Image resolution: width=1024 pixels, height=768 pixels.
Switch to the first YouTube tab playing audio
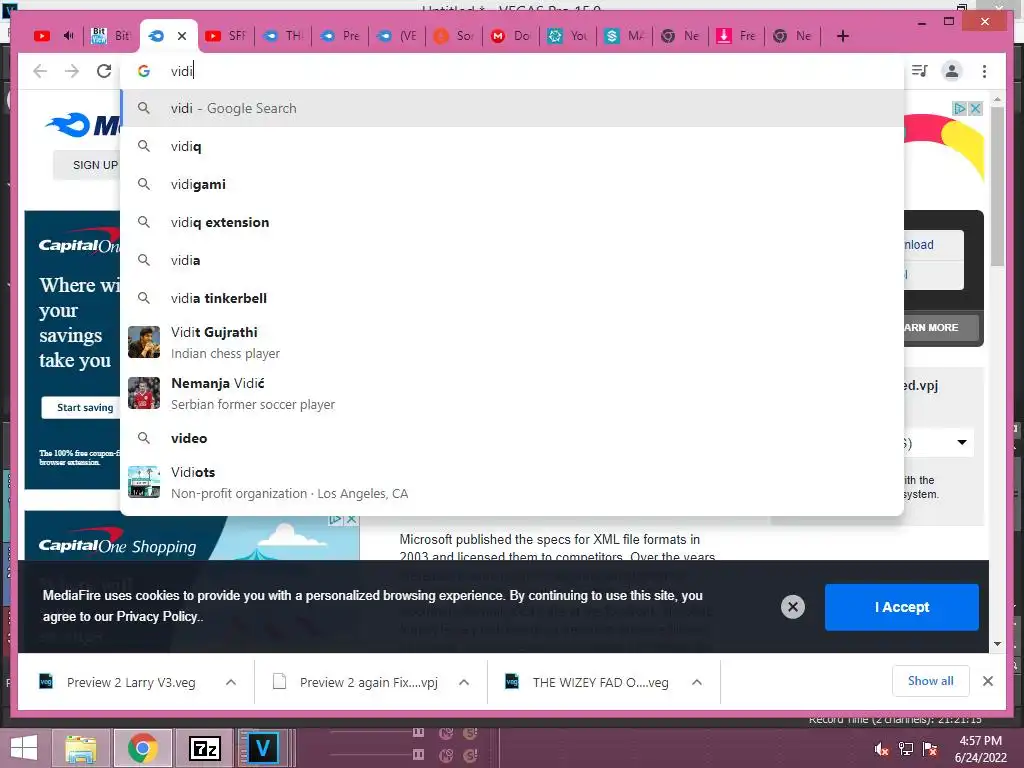click(x=42, y=36)
